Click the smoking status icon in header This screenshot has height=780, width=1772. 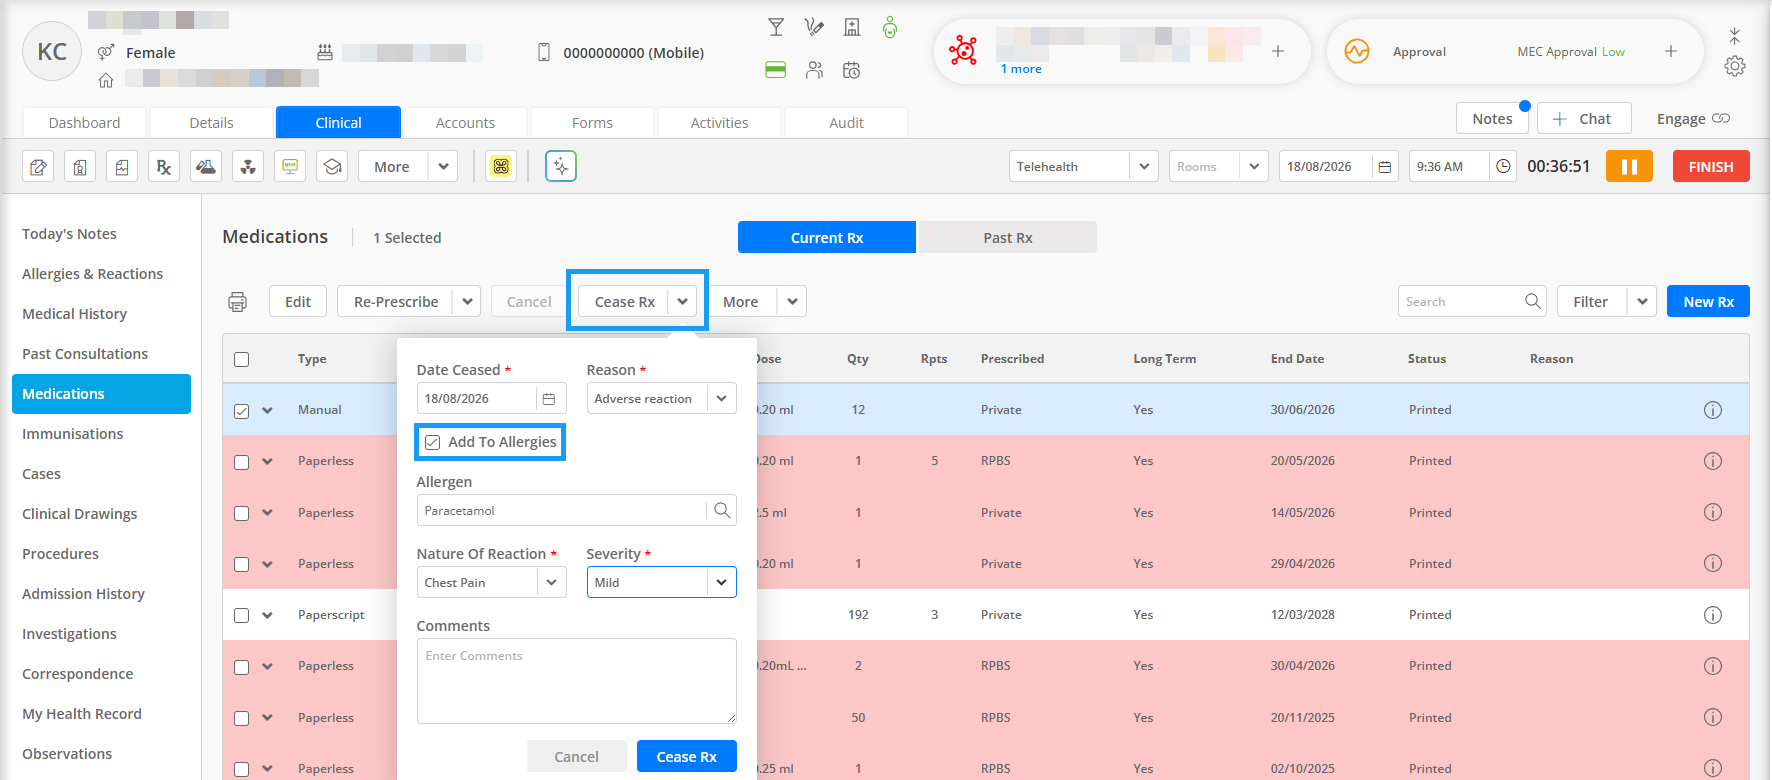pos(814,27)
